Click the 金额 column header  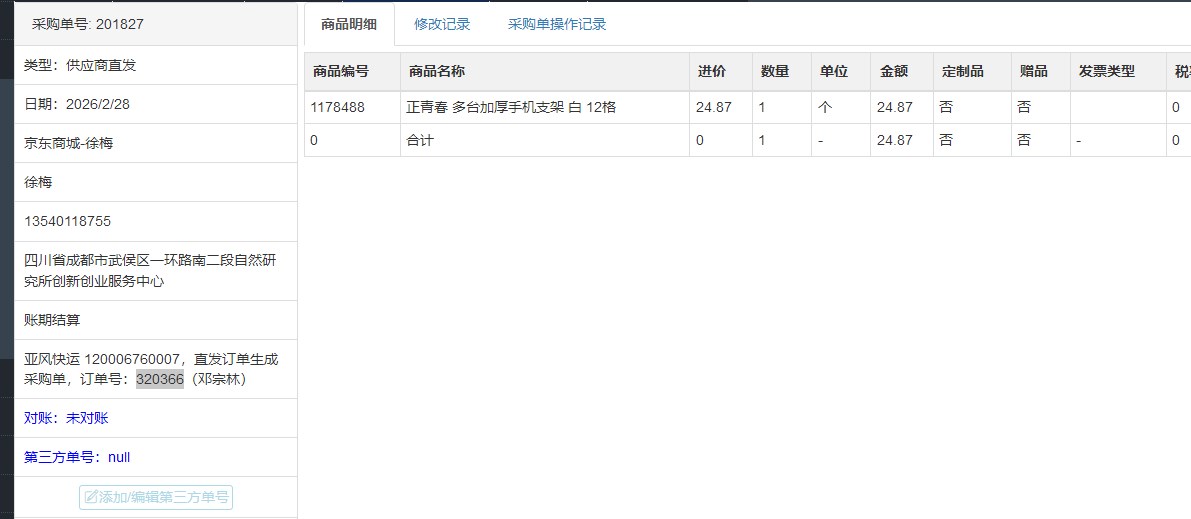click(x=893, y=71)
